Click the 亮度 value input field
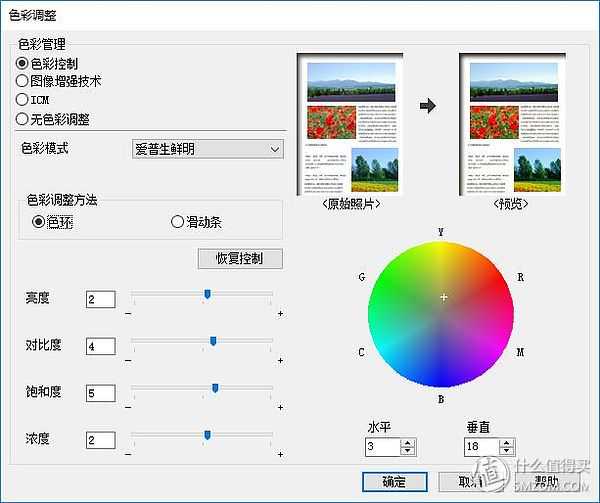600x503 pixels. 100,299
